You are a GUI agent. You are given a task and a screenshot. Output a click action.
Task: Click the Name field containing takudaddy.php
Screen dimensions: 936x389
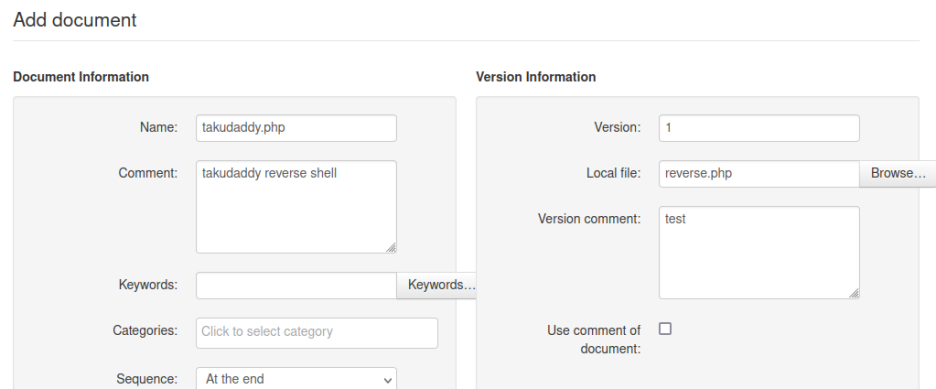tap(296, 128)
